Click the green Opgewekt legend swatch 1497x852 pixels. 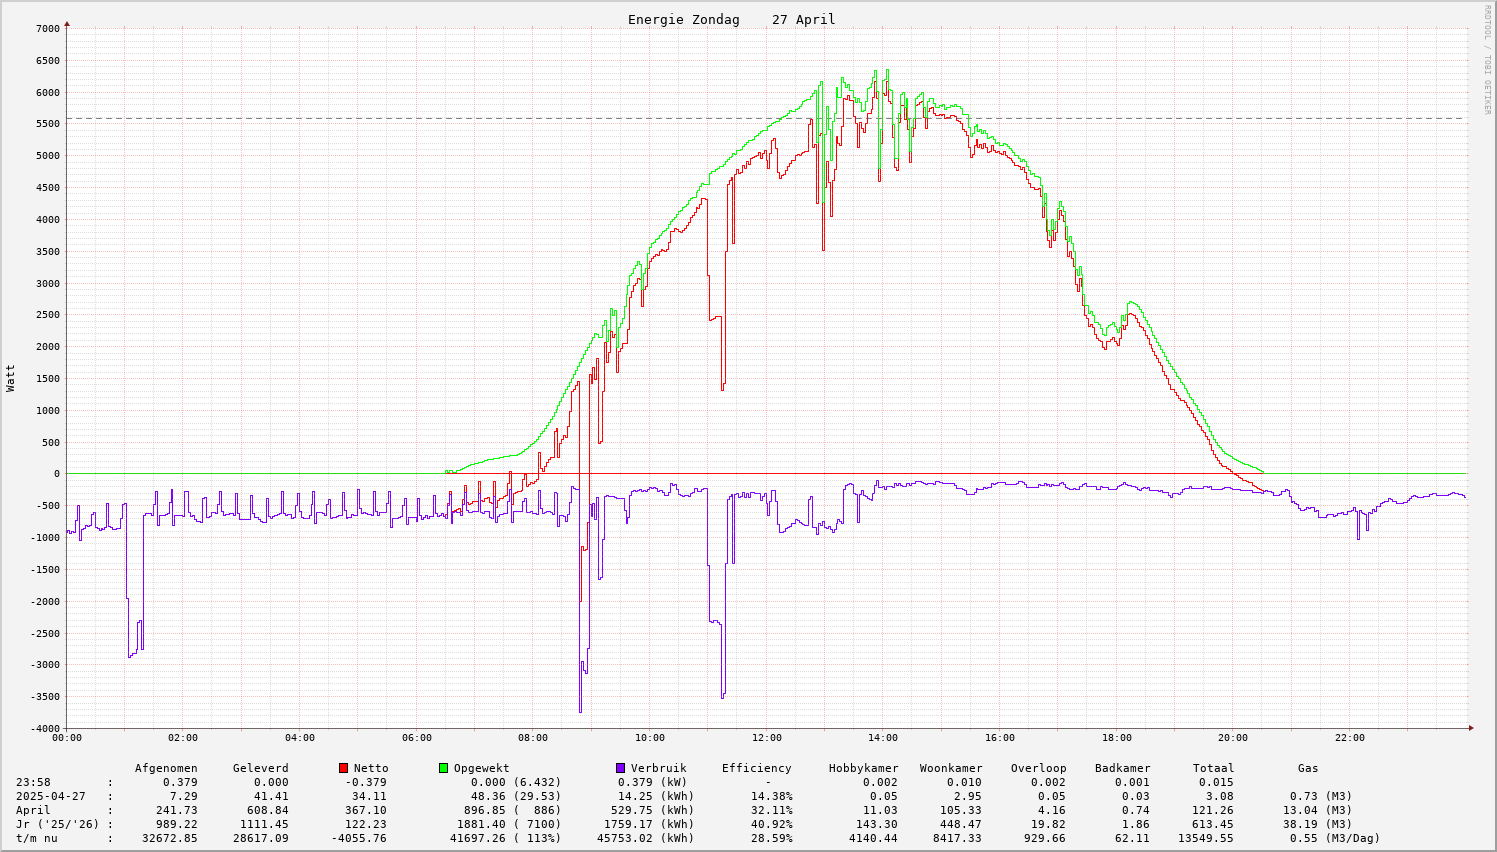point(443,768)
